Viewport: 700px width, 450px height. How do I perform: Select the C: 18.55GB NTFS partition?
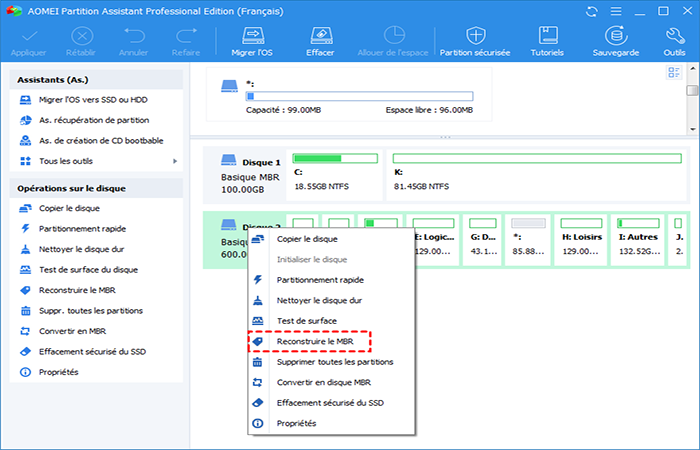click(x=334, y=171)
